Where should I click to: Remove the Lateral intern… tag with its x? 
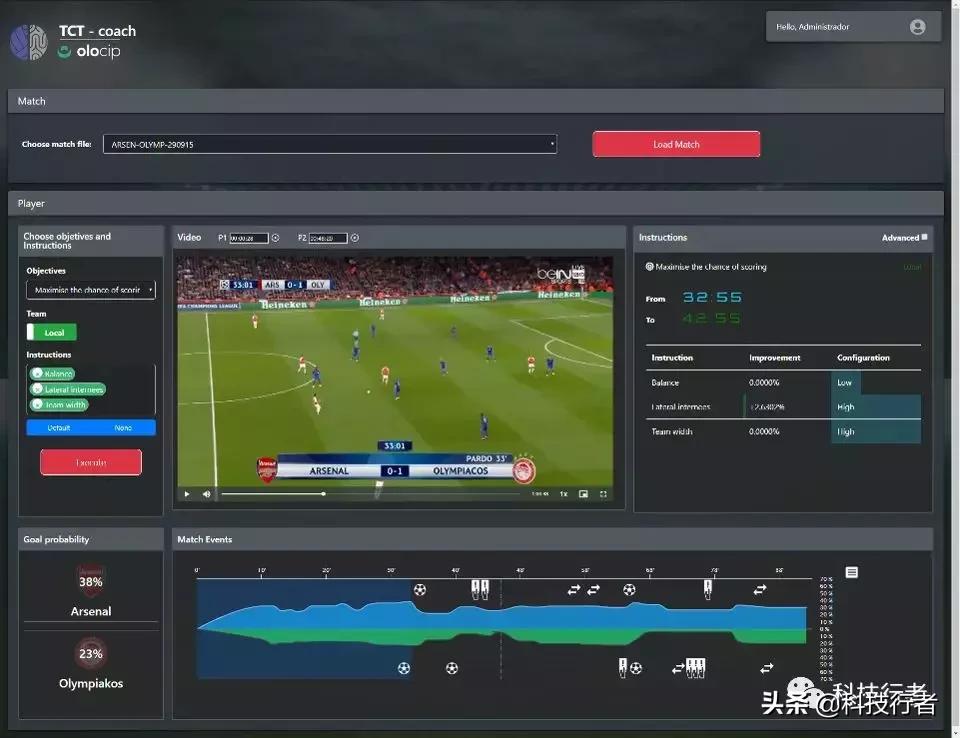[37, 389]
